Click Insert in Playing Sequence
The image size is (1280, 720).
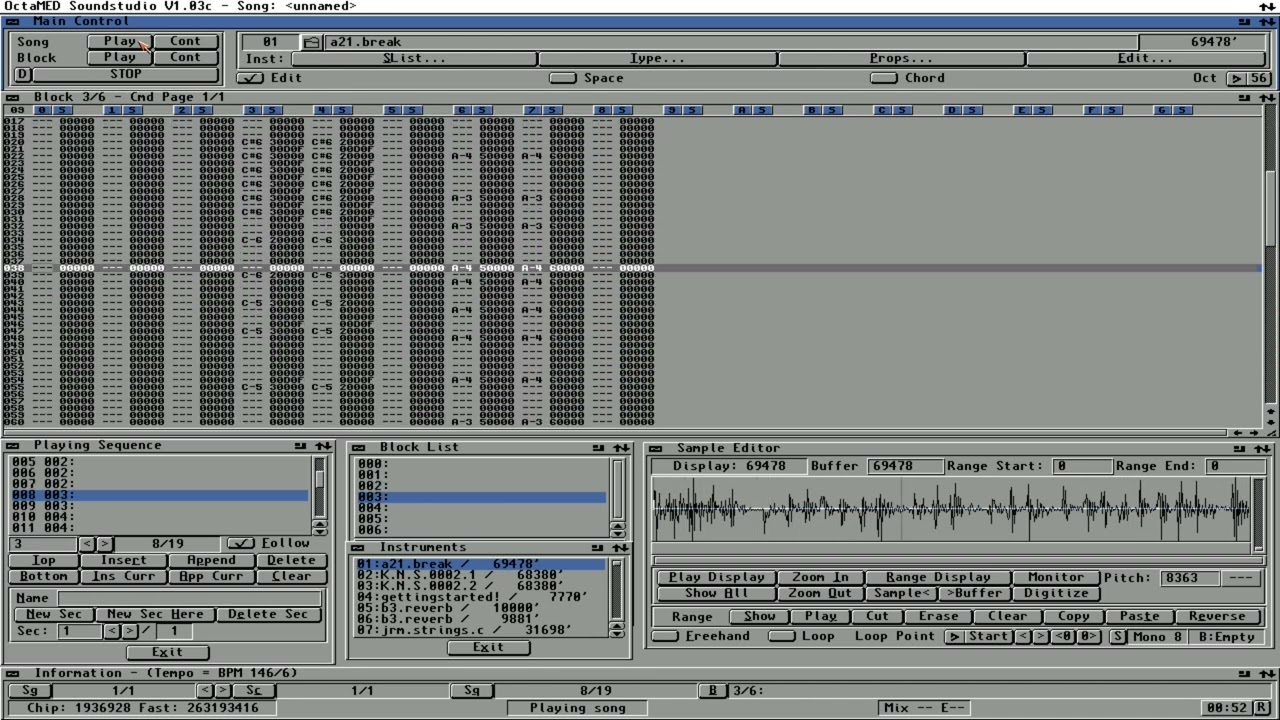[124, 561]
